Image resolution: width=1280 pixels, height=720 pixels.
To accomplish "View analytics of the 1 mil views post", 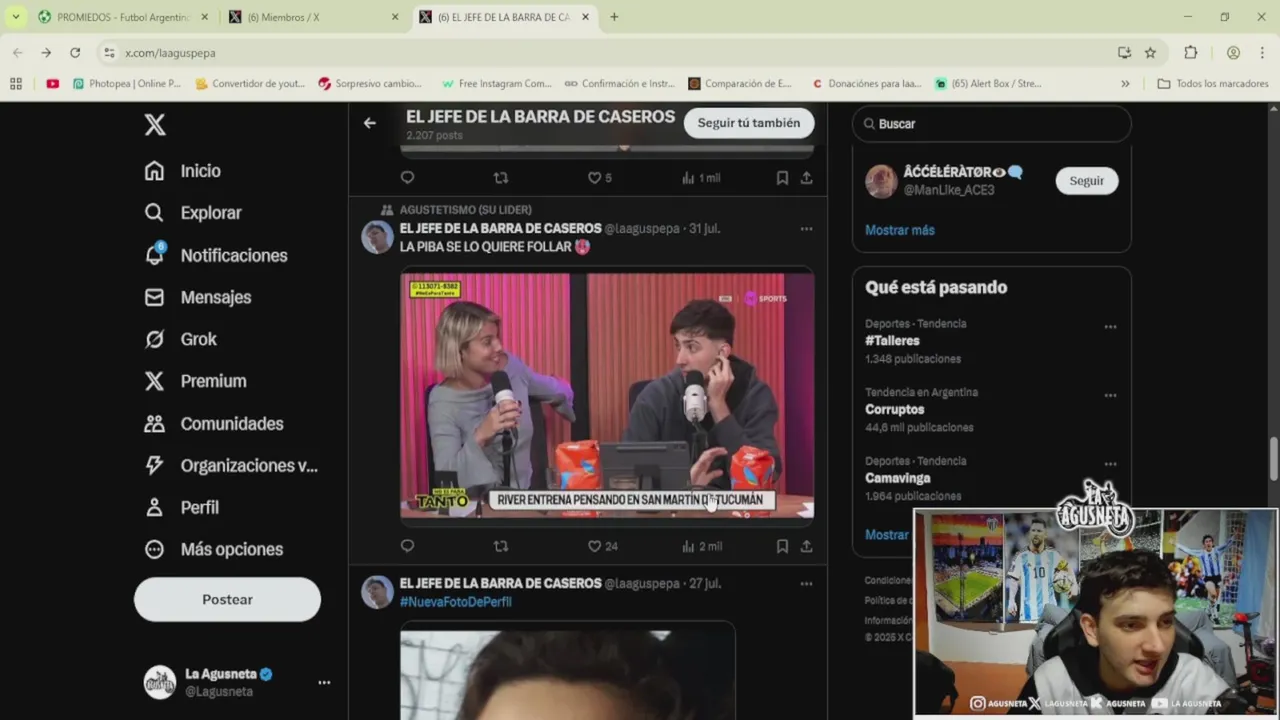I will [701, 178].
